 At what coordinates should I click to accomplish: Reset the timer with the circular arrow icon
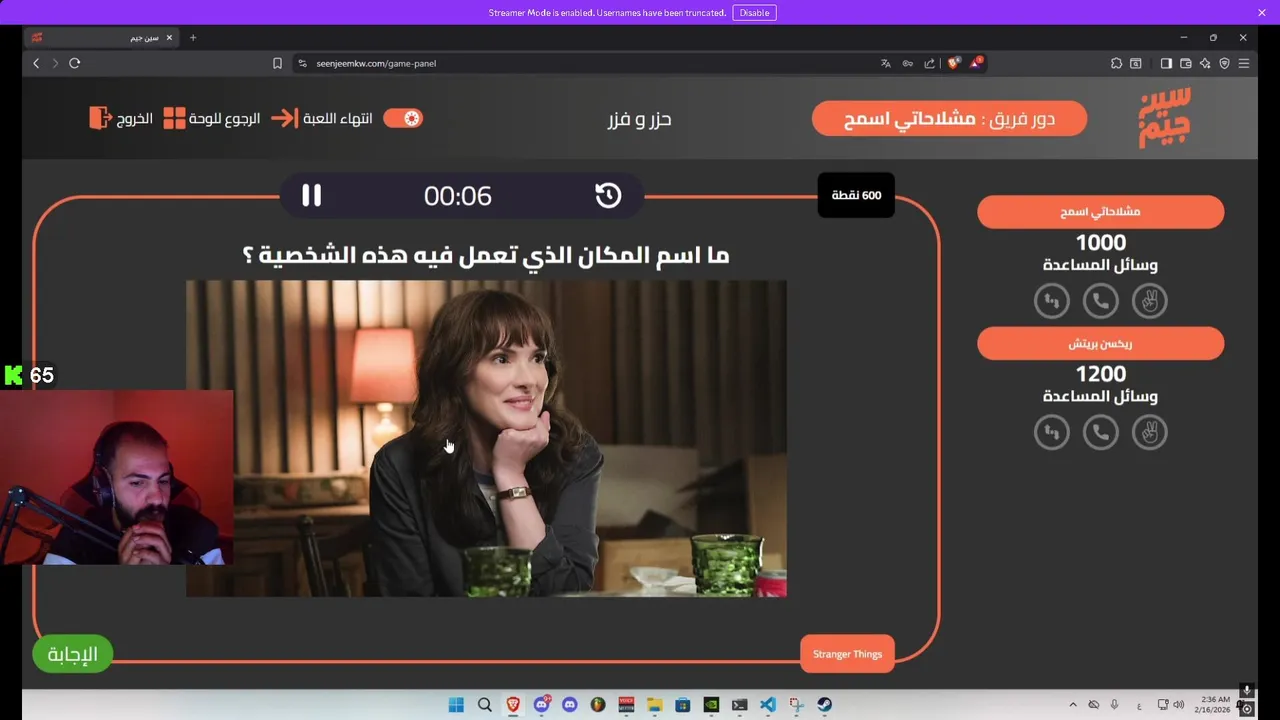608,195
